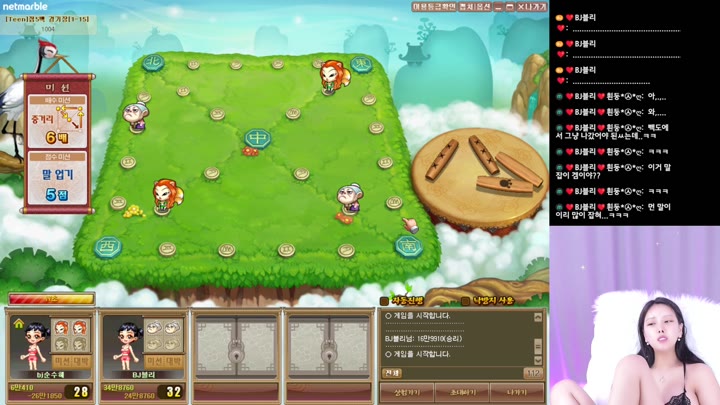Toggle the 낙방지 사용 checkbox

(465, 301)
